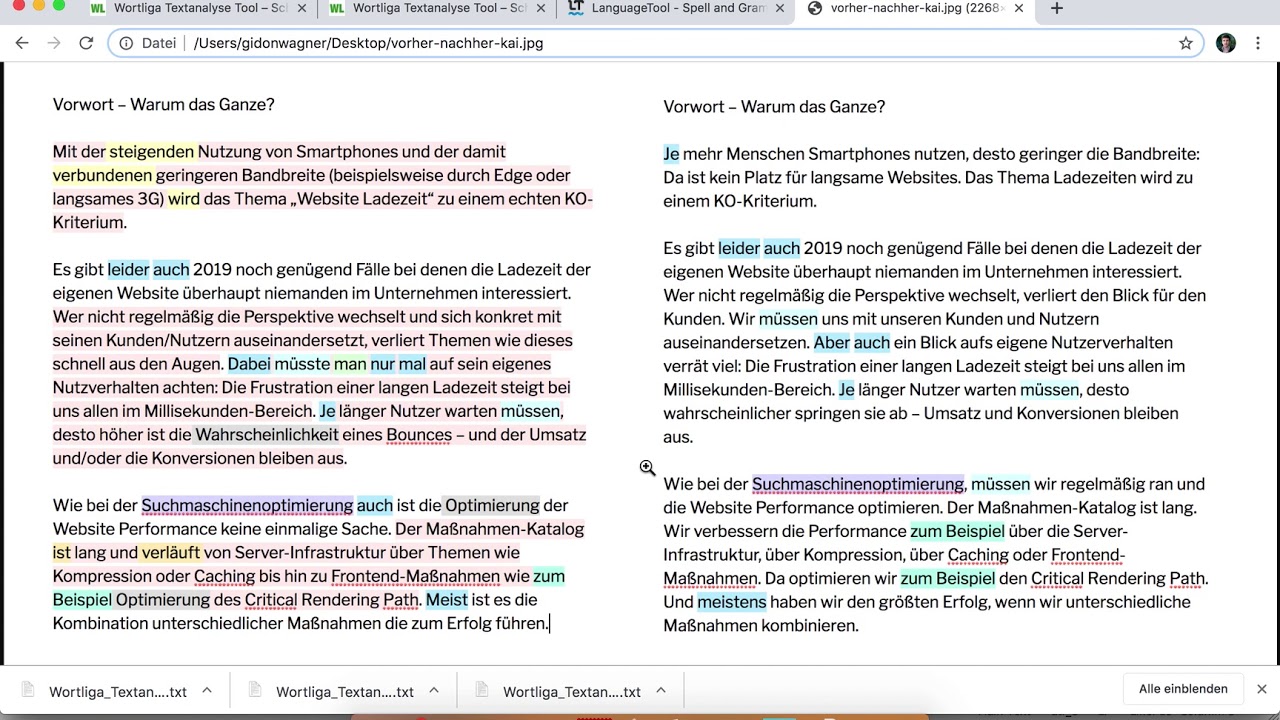
Task: Open the Chrome three-dot menu
Action: pyautogui.click(x=1258, y=43)
